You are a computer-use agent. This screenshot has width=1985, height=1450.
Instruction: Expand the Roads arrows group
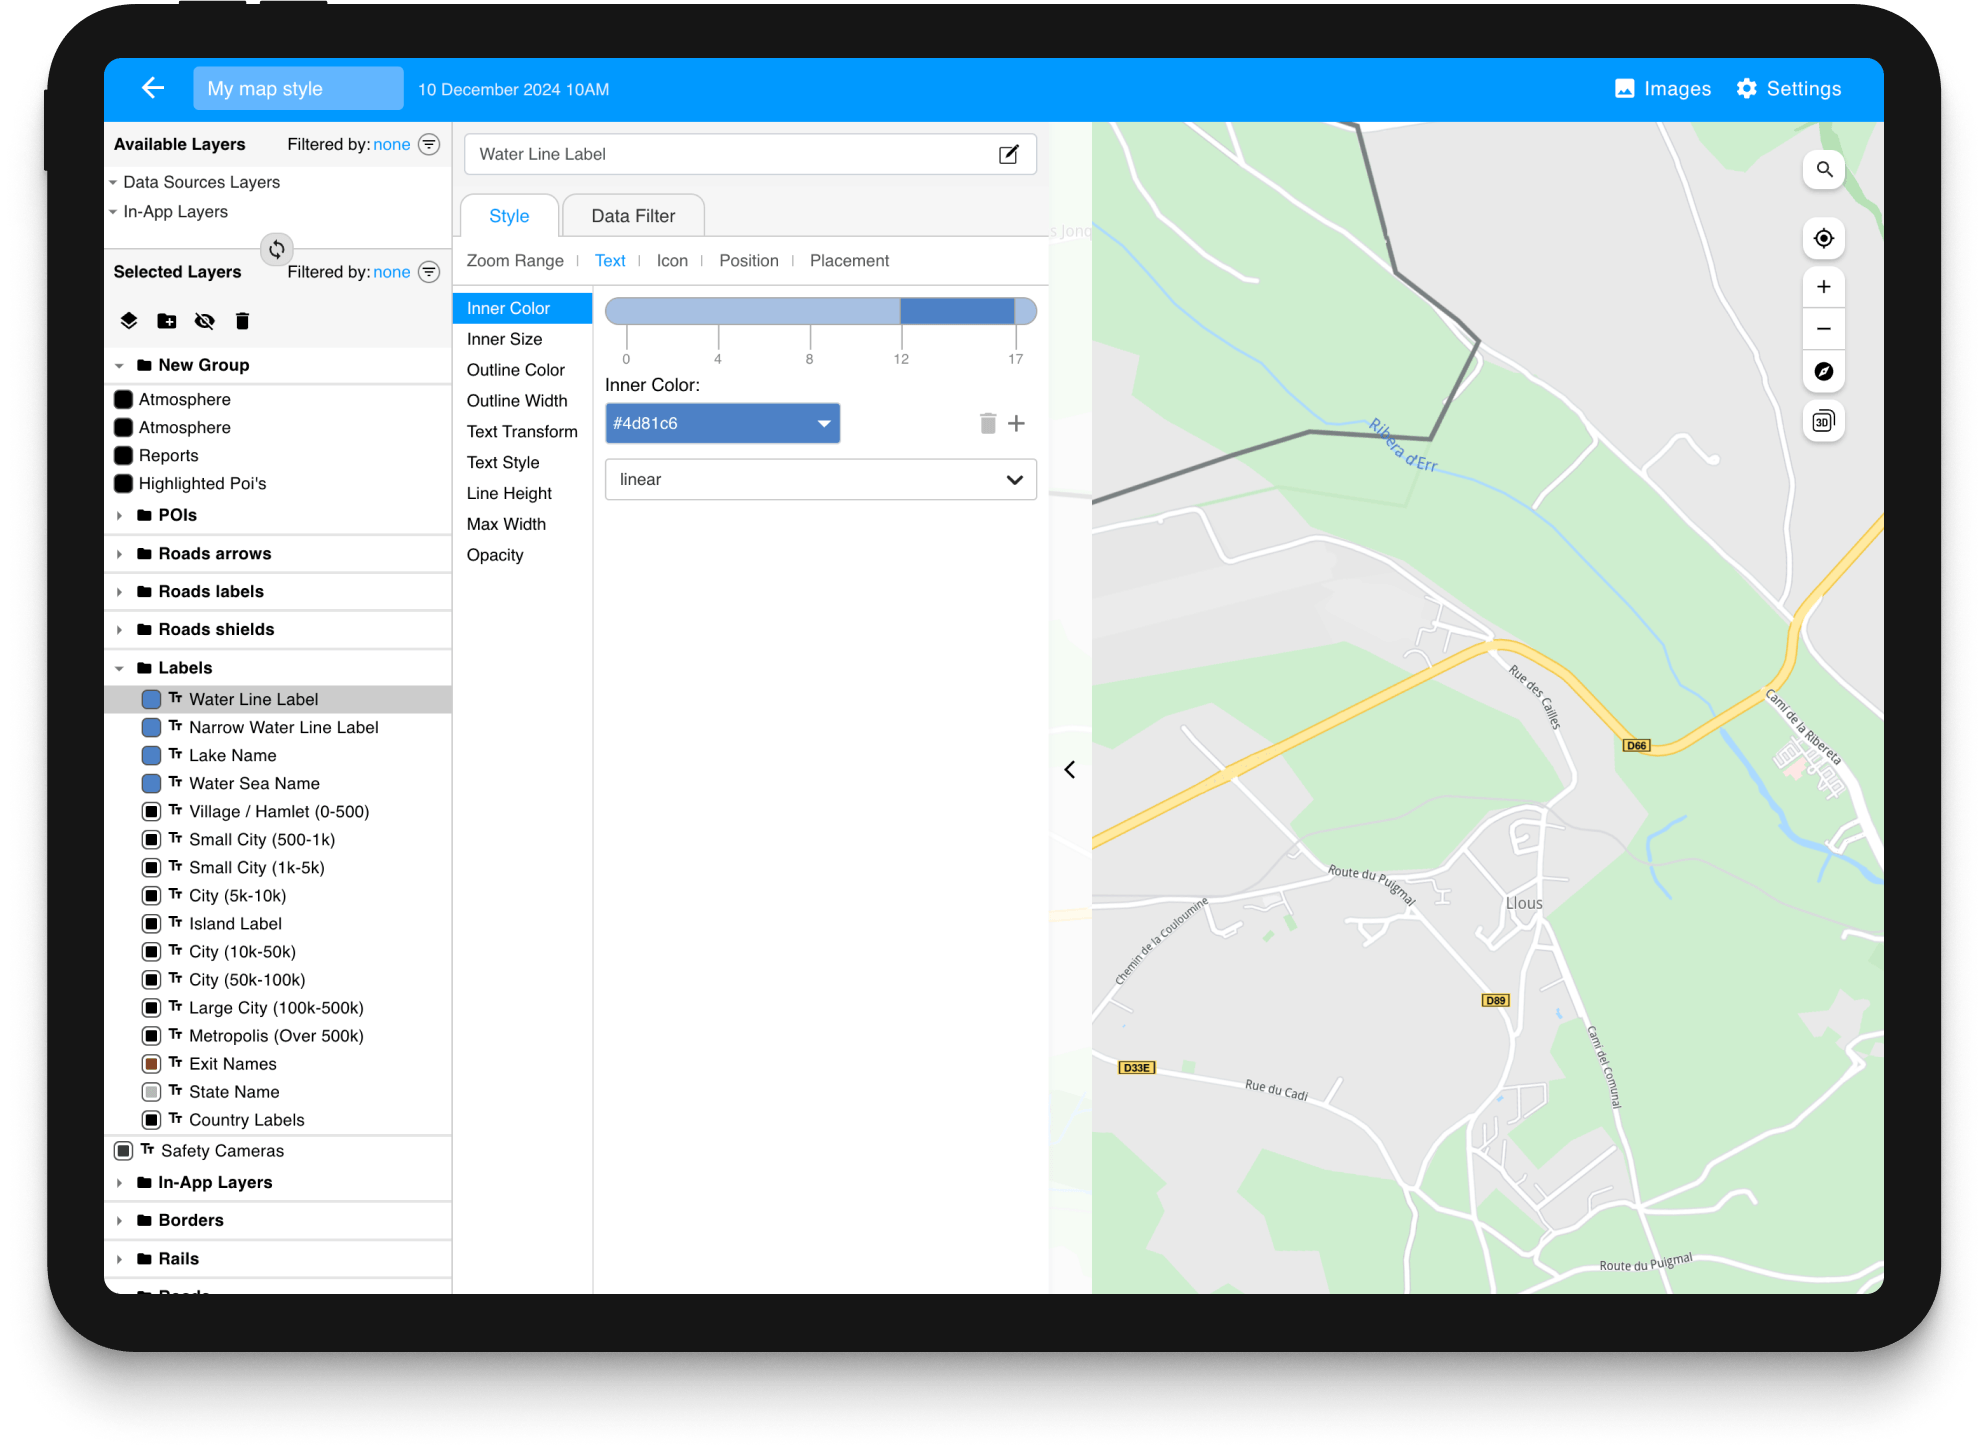(x=119, y=554)
